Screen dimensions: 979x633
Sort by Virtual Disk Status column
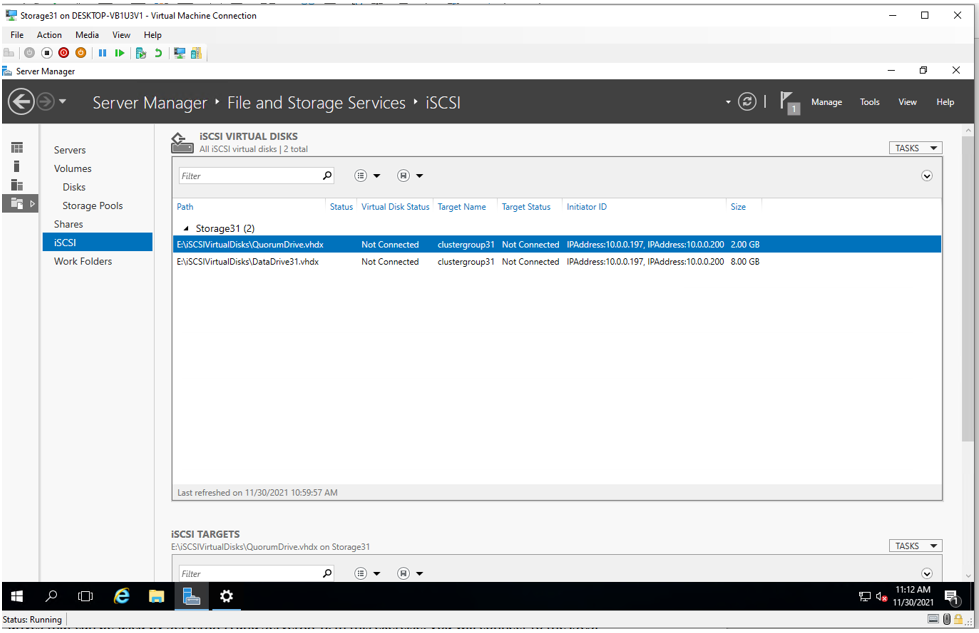[x=395, y=207]
